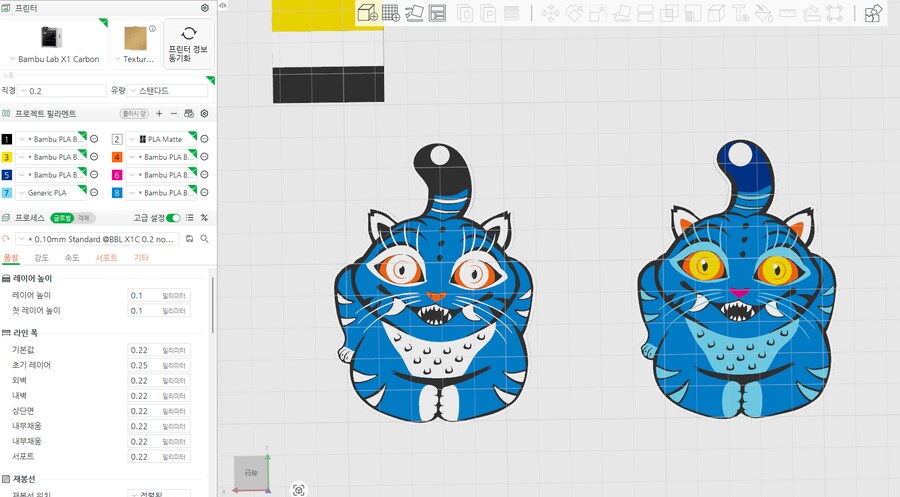
Task: Select the left tiger model with orange eyes
Action: pos(435,284)
